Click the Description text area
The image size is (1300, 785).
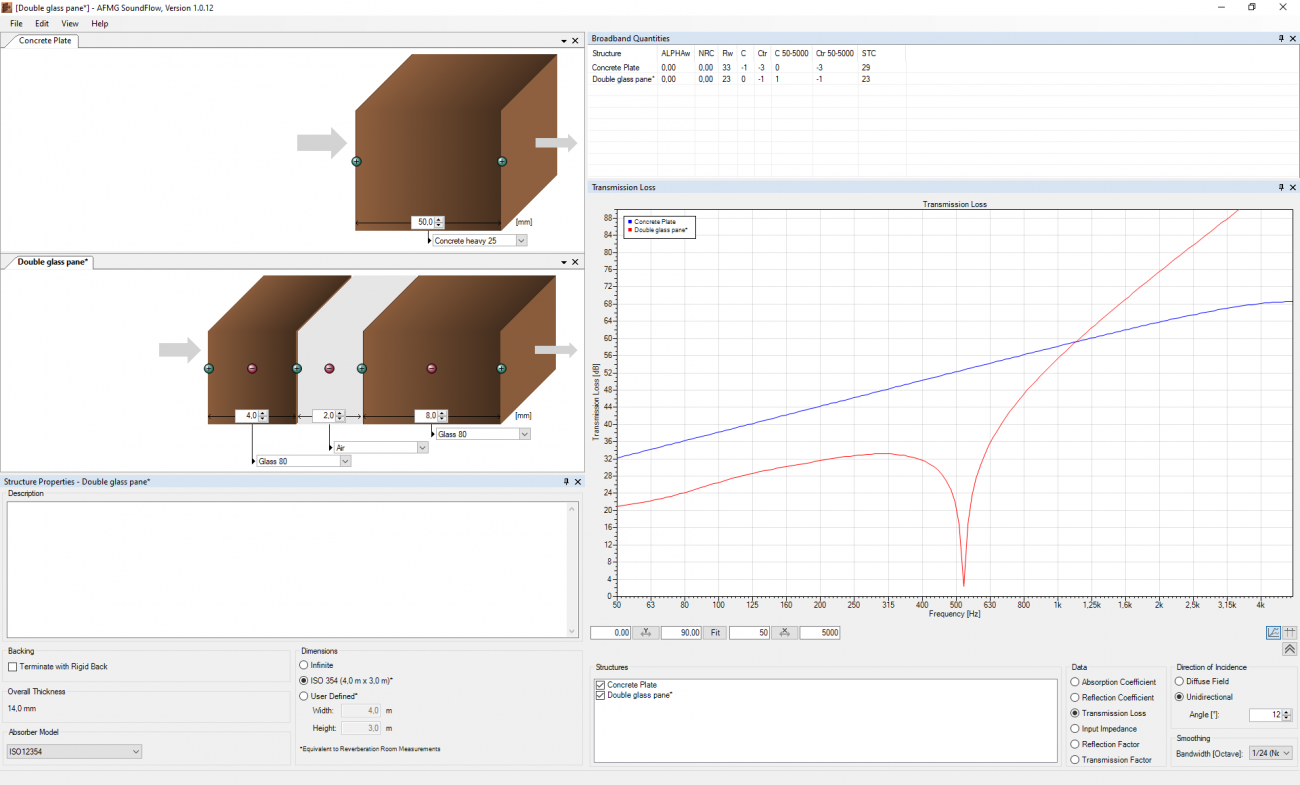click(292, 568)
